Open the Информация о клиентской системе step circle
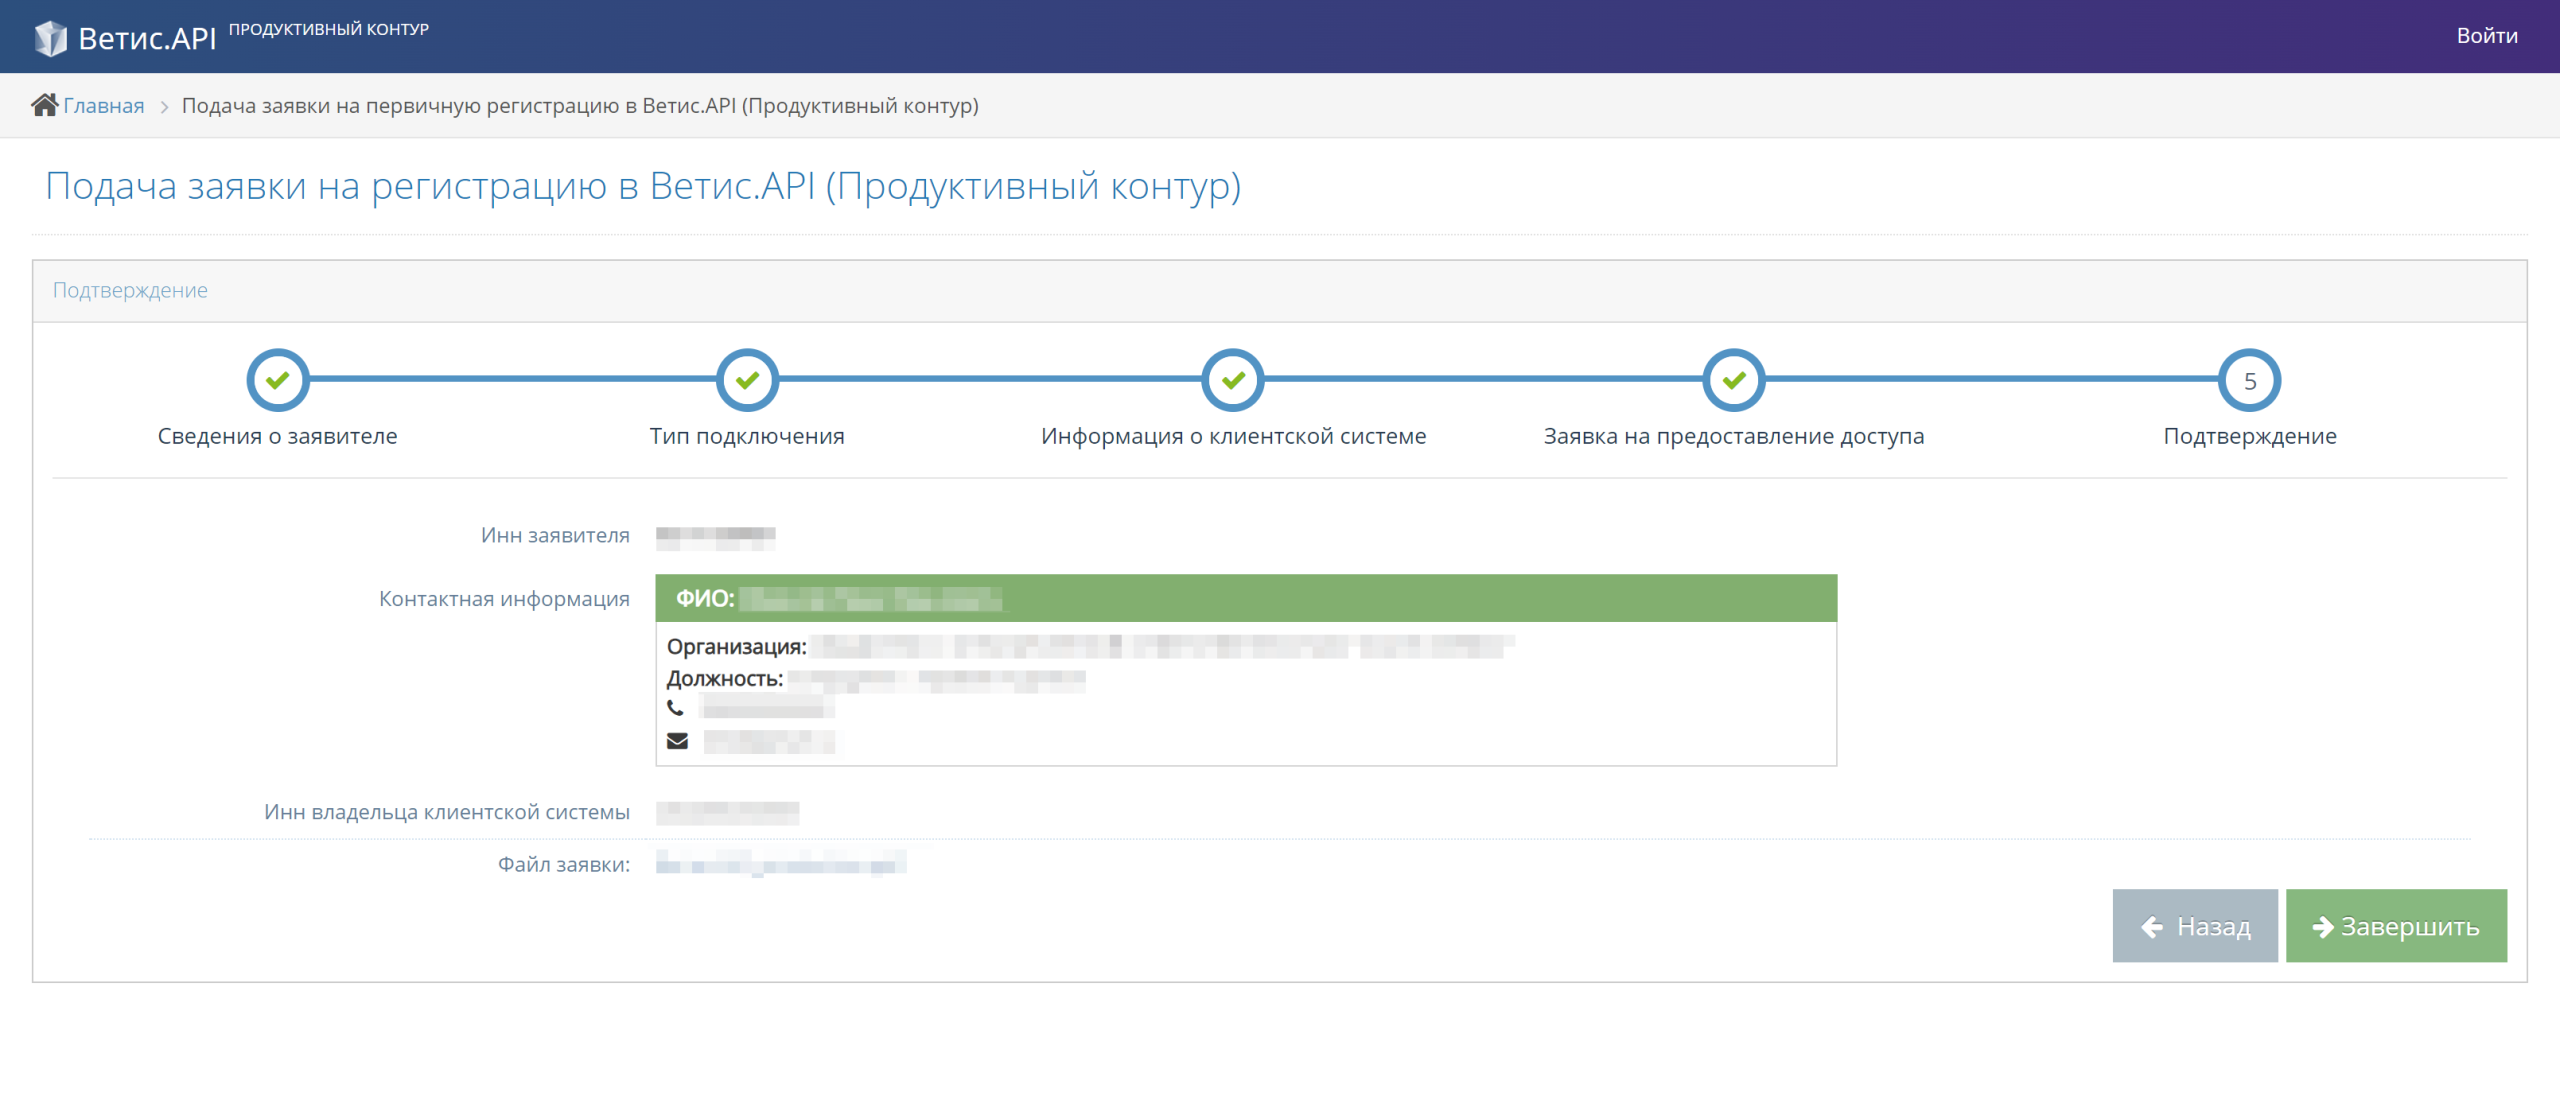The width and height of the screenshot is (2560, 1096). point(1233,380)
